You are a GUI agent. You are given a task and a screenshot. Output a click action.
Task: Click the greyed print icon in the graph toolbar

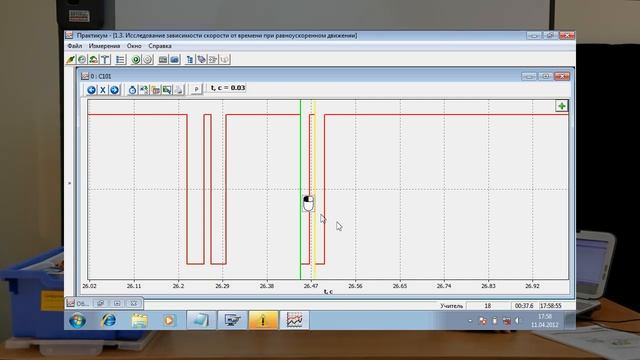click(x=178, y=90)
